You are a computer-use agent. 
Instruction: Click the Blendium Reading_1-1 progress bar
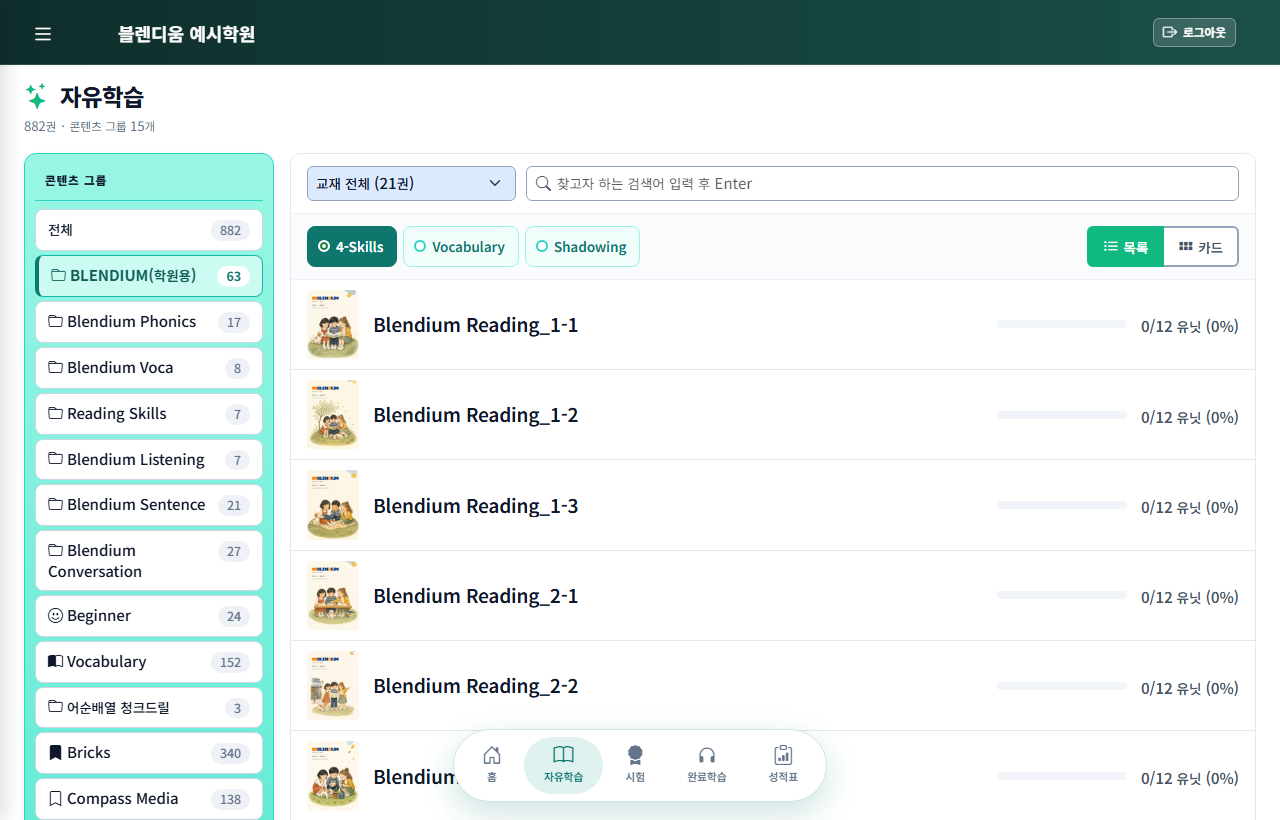(x=1062, y=324)
